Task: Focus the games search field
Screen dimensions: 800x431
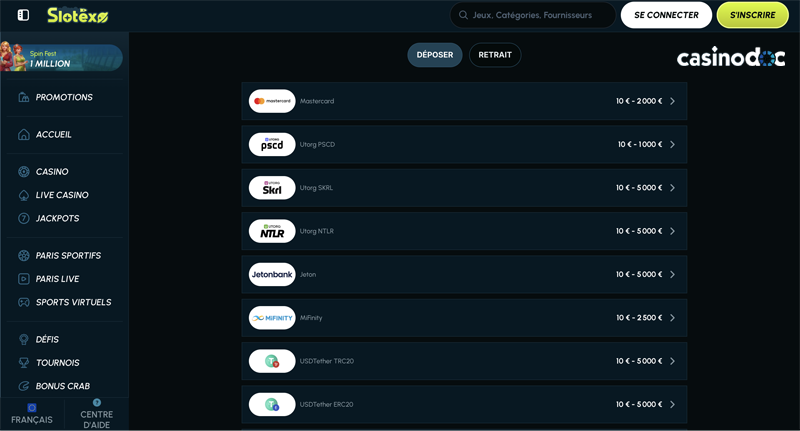Action: click(532, 15)
